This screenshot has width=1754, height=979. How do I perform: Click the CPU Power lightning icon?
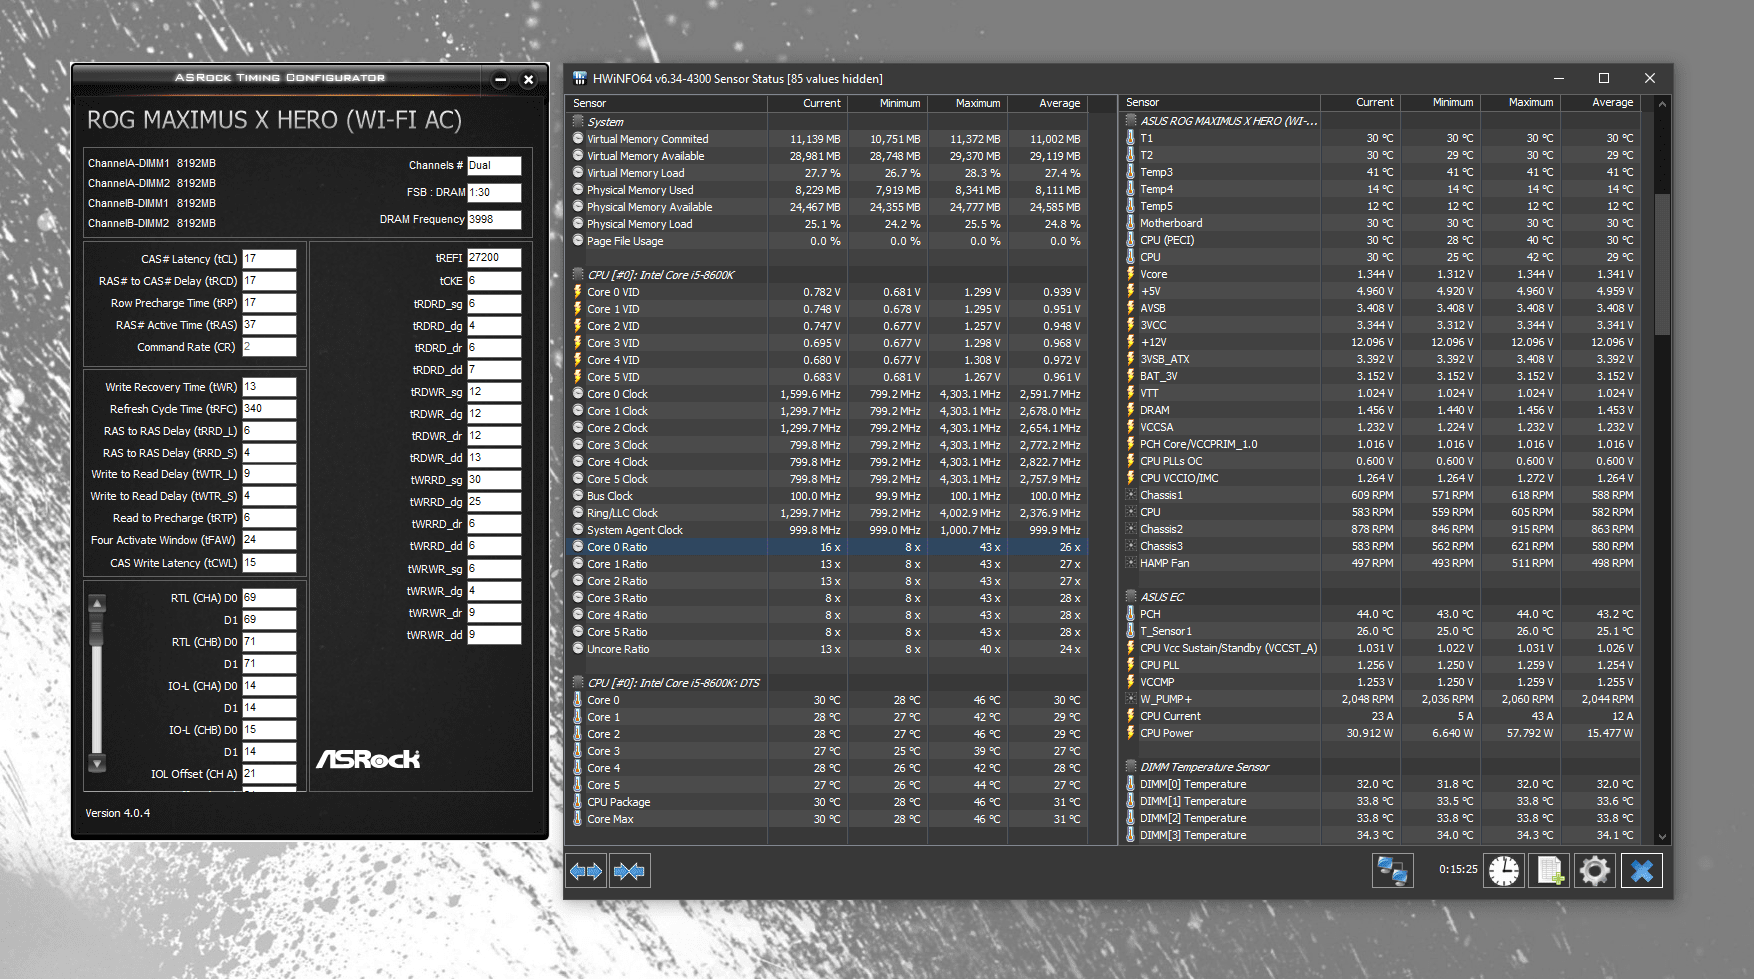[1131, 732]
